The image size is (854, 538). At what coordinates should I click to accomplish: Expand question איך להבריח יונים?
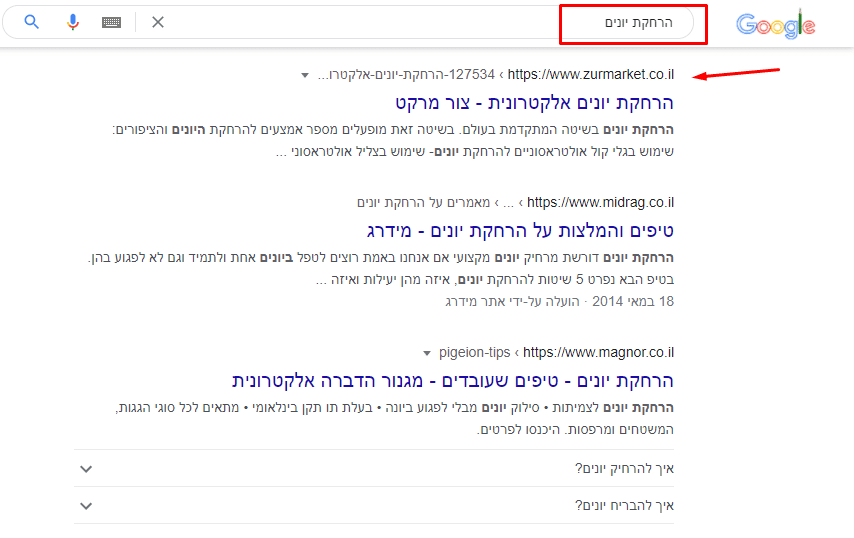pyautogui.click(x=374, y=505)
